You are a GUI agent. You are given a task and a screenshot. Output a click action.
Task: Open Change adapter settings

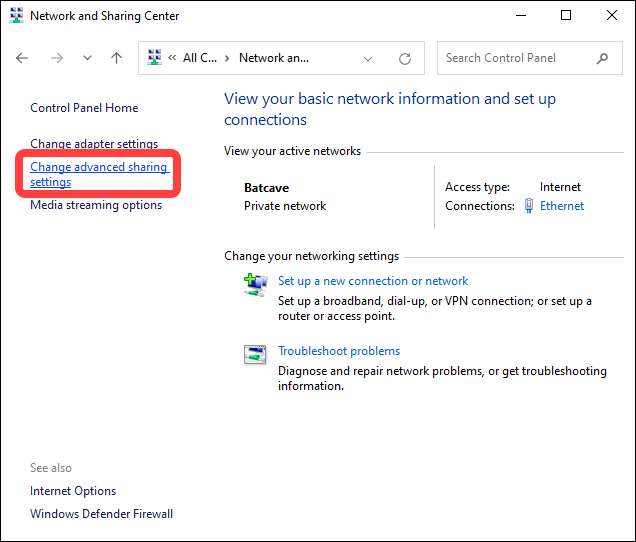point(94,144)
